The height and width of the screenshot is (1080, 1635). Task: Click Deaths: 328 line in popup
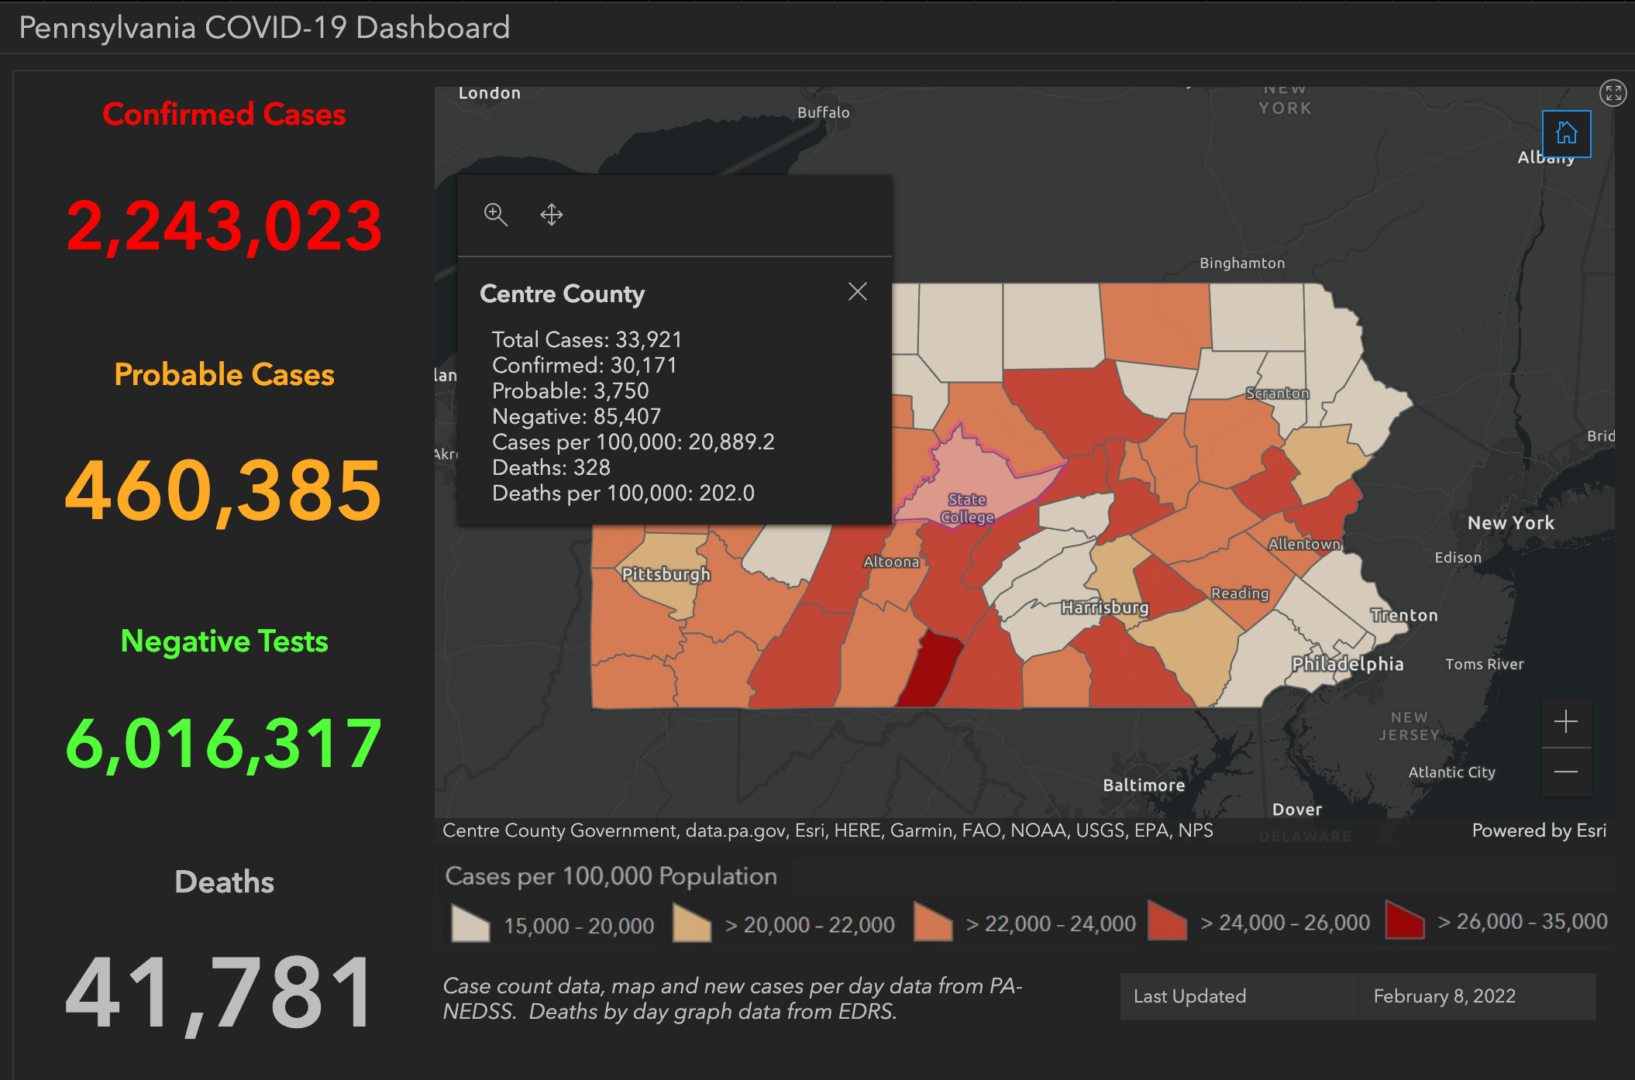(x=551, y=467)
